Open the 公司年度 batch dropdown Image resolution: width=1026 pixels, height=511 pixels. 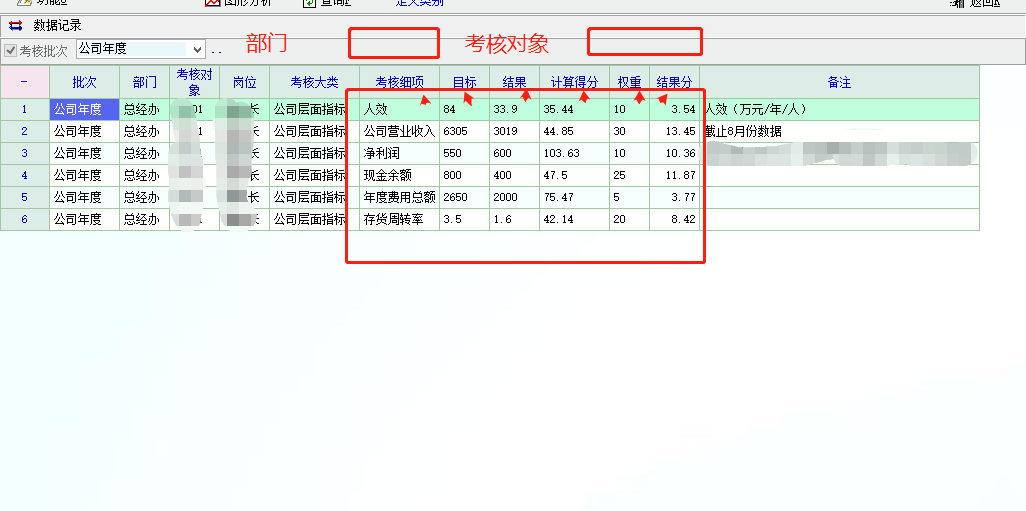point(196,49)
